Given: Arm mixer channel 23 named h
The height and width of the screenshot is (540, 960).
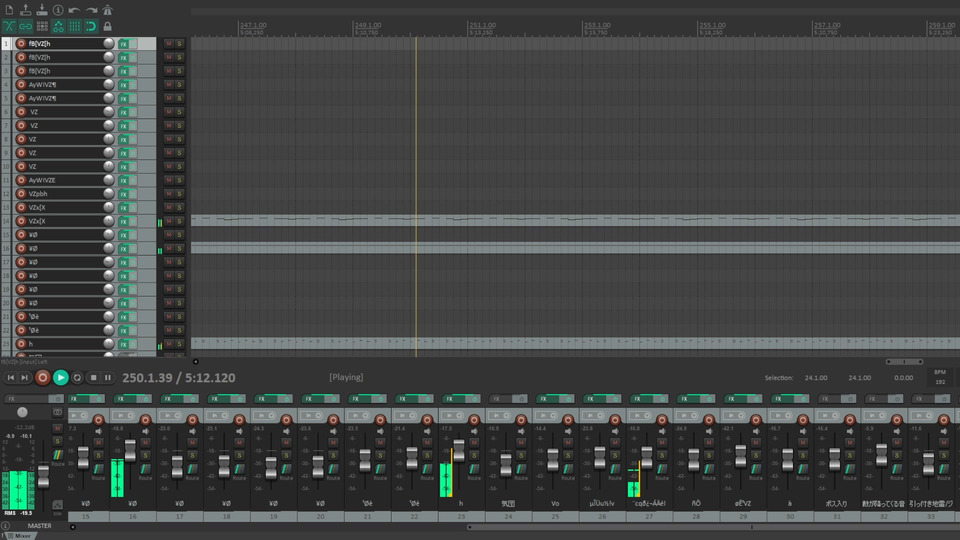Looking at the screenshot, I should tap(474, 419).
